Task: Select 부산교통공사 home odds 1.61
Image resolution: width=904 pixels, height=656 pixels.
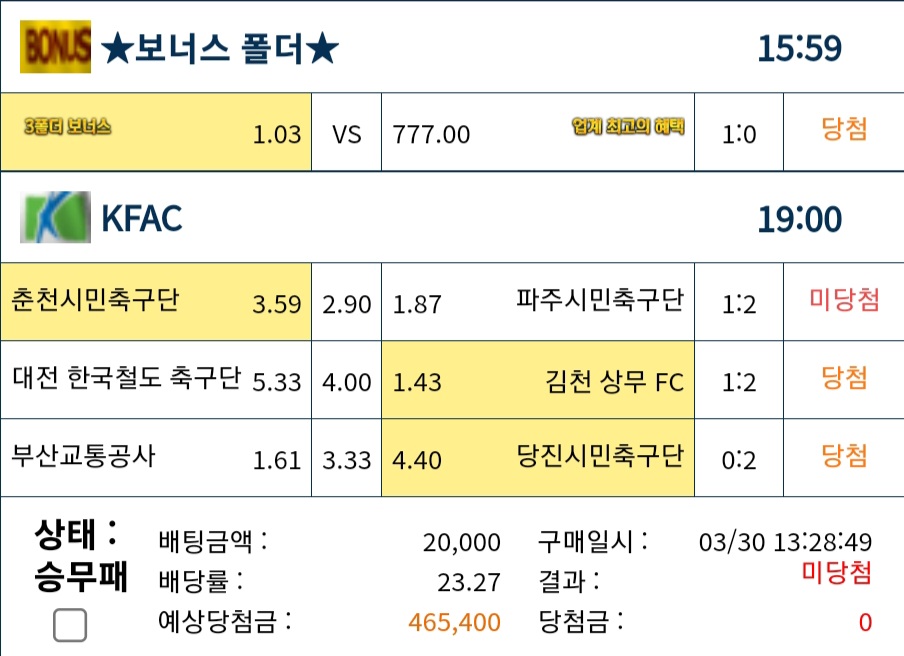Action: pos(156,458)
